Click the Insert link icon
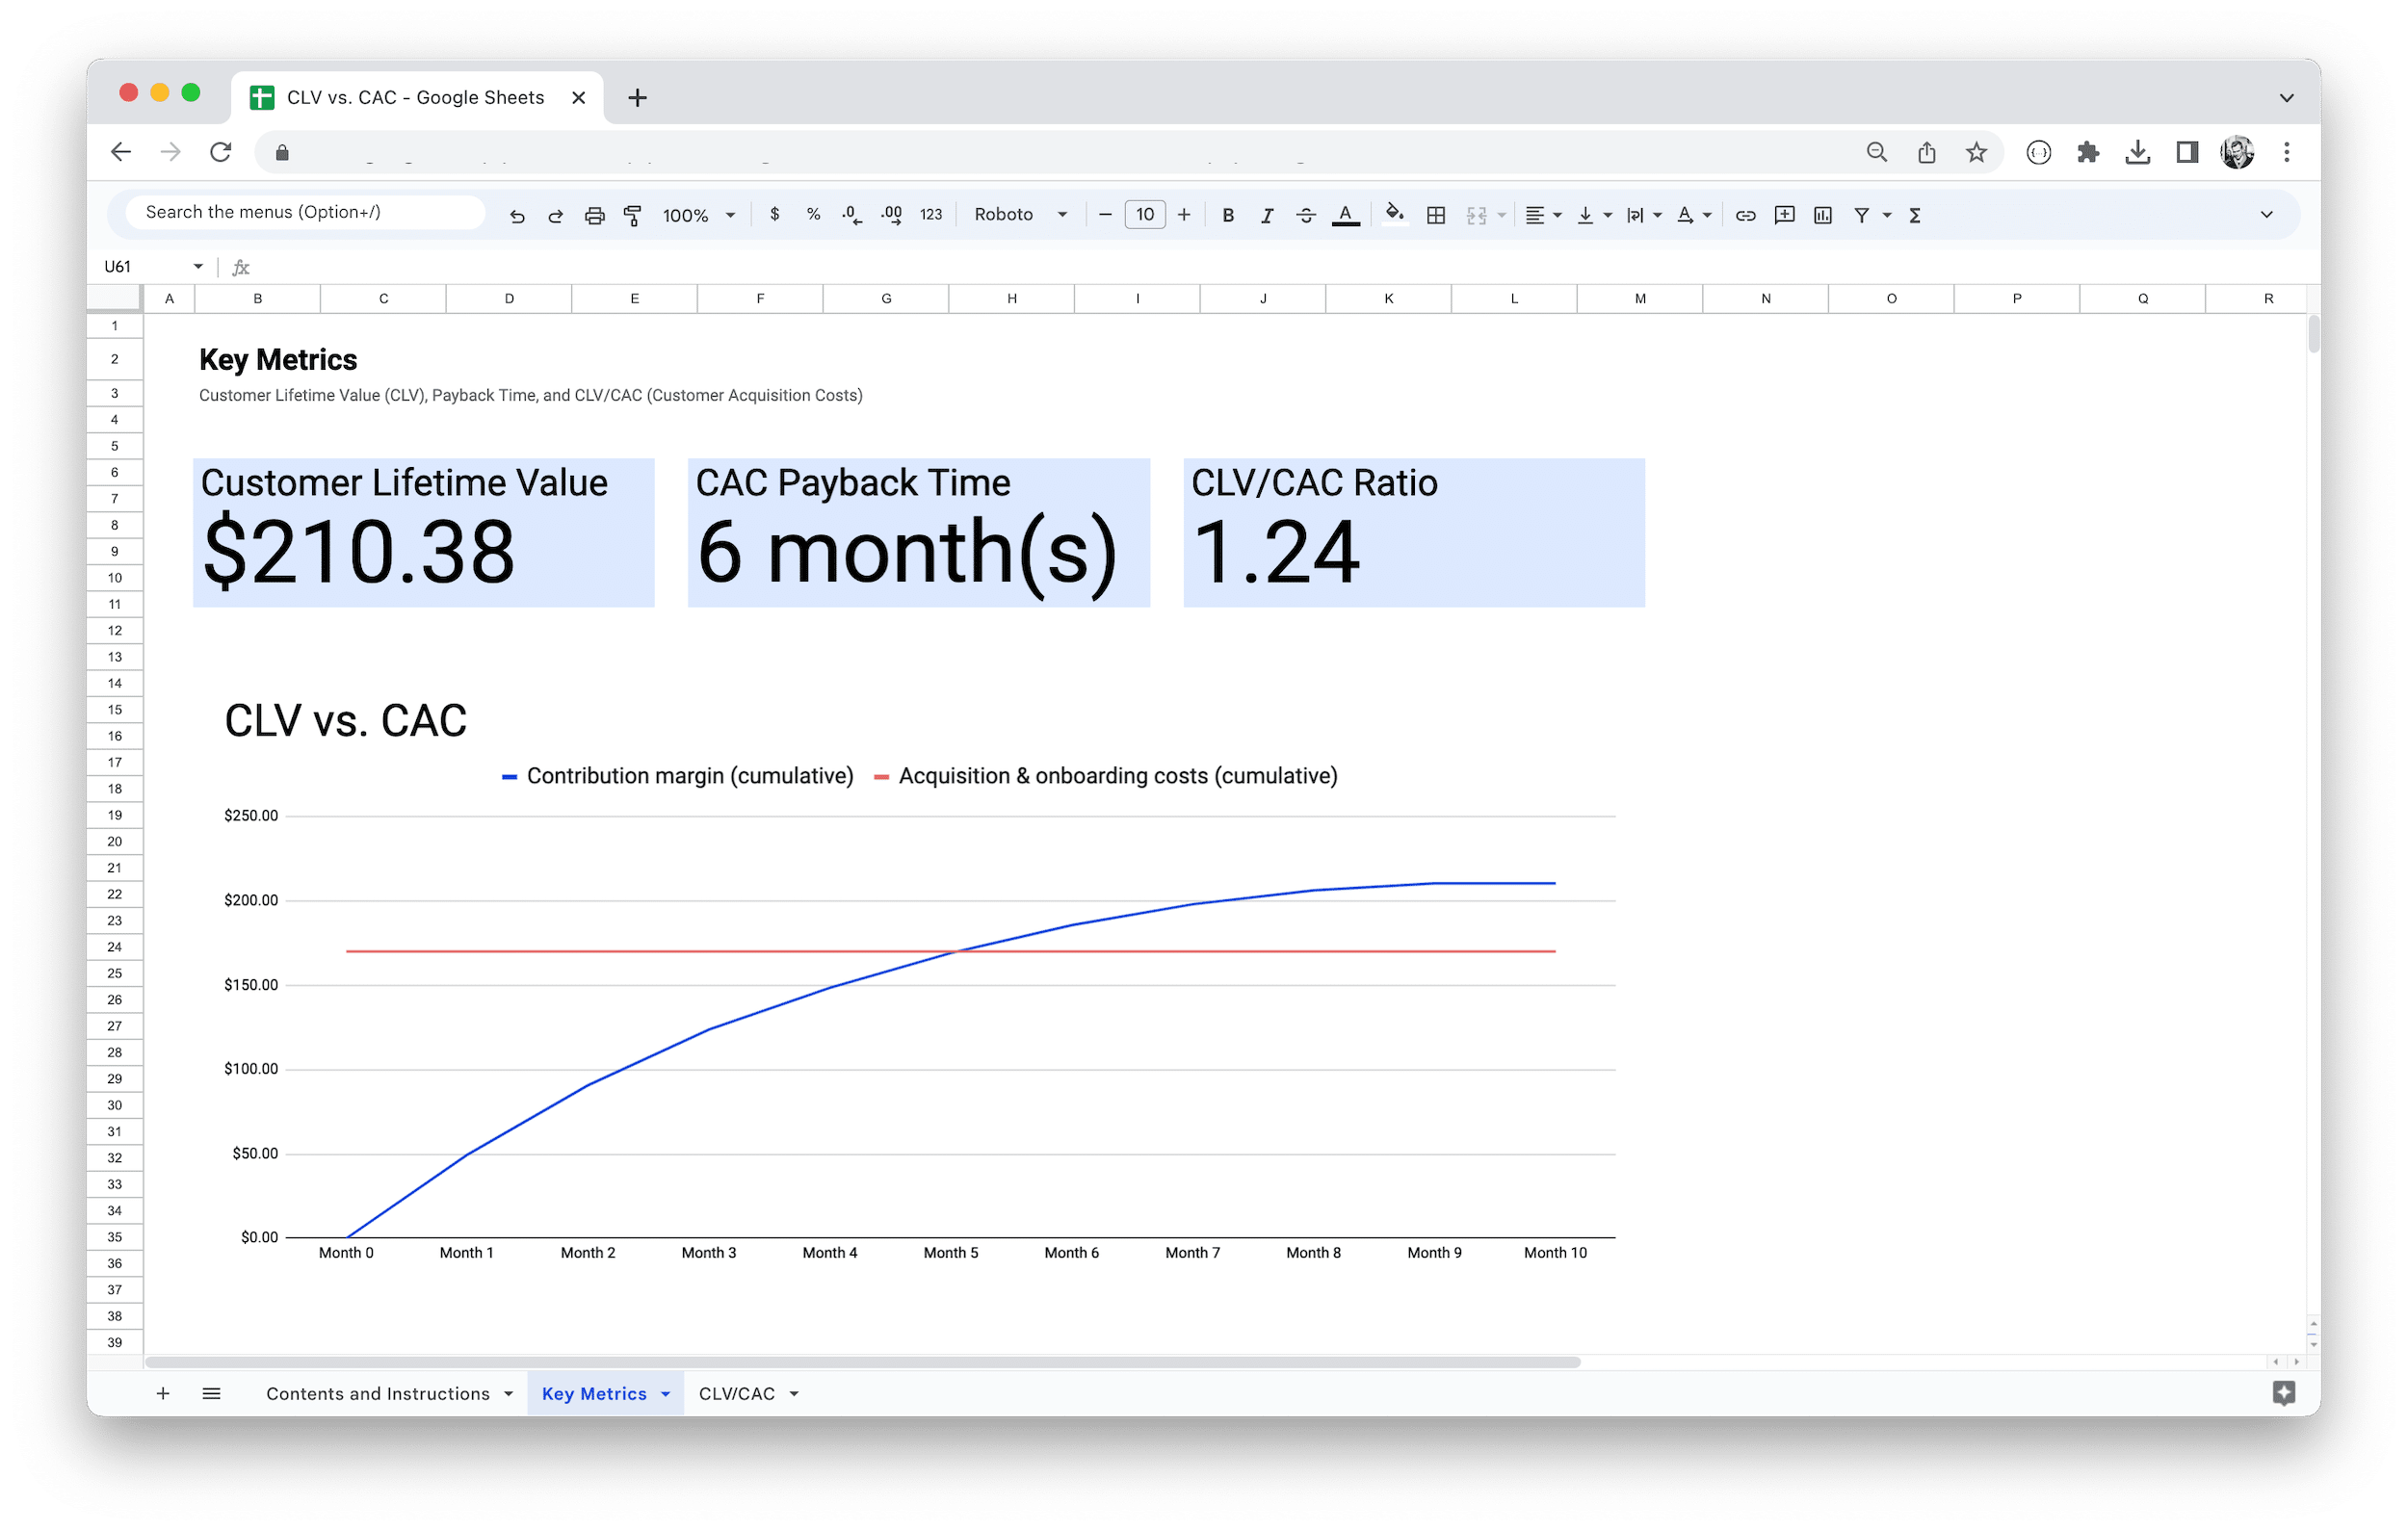Image resolution: width=2408 pixels, height=1531 pixels. click(1746, 214)
